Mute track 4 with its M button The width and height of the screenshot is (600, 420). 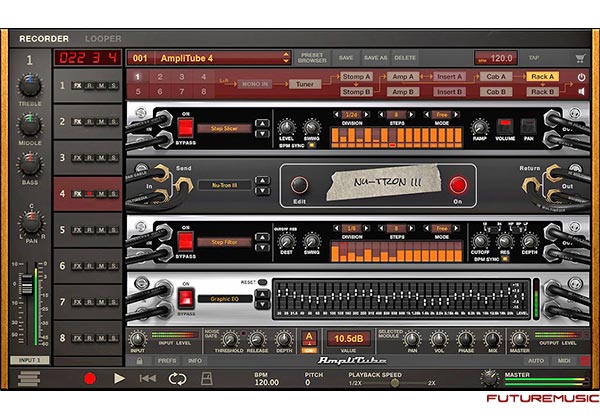101,194
